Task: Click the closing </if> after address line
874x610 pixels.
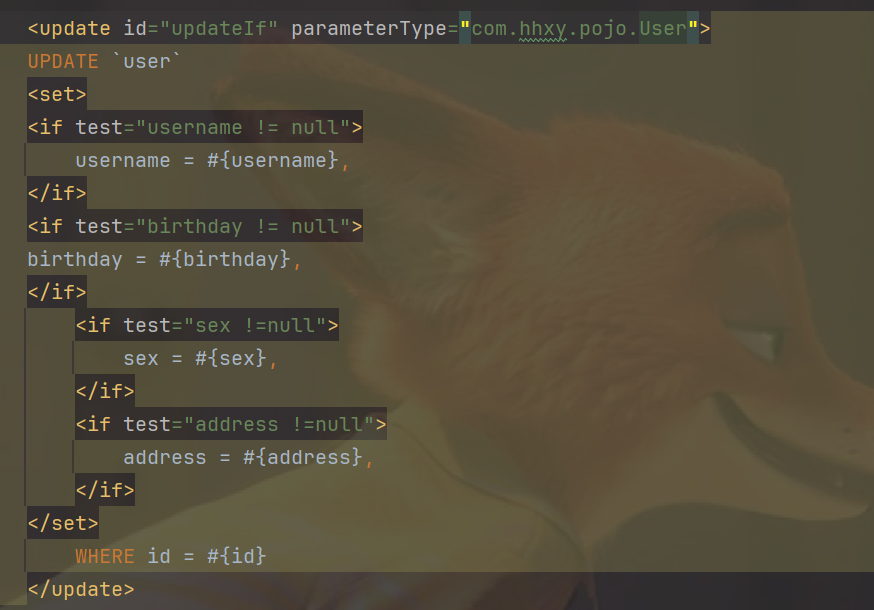Action: click(105, 490)
